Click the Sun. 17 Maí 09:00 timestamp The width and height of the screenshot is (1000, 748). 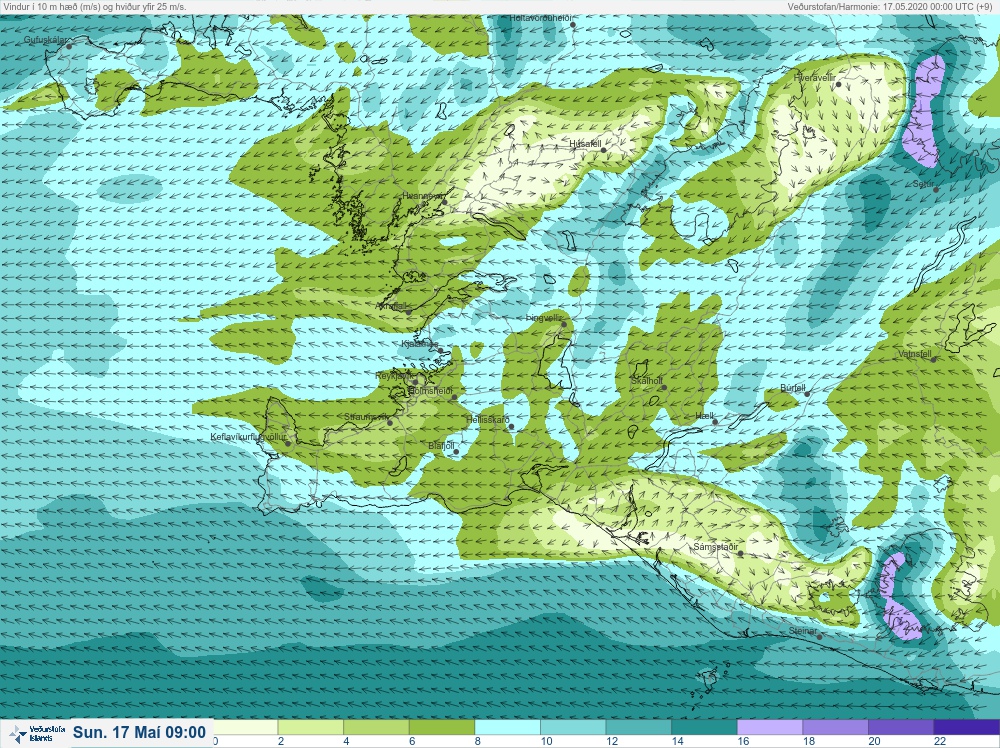(139, 732)
